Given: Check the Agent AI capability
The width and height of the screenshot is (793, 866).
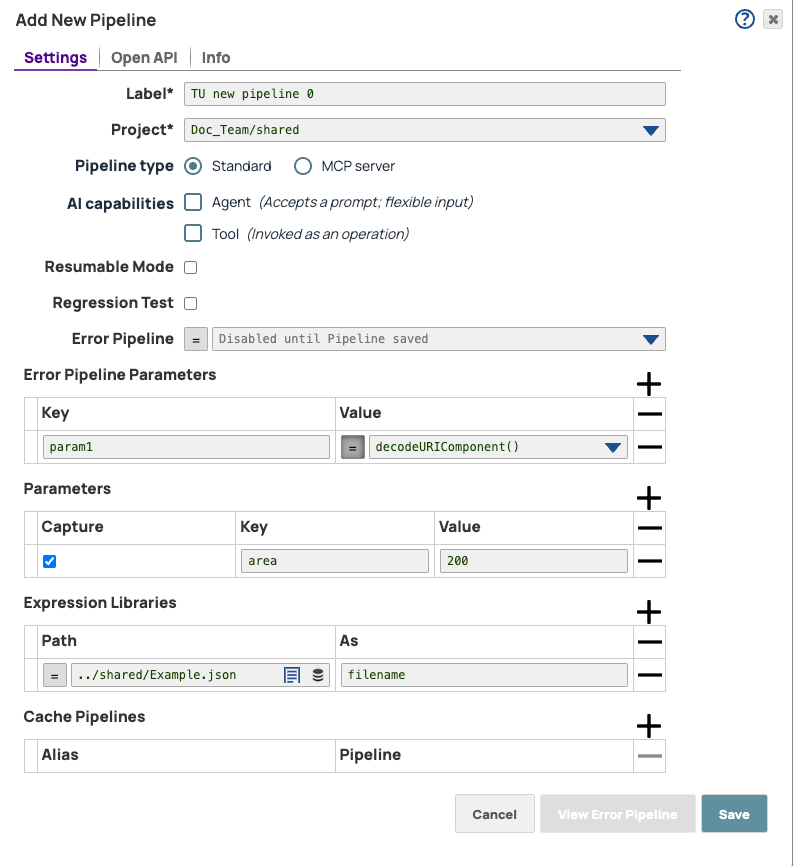Looking at the screenshot, I should (193, 202).
